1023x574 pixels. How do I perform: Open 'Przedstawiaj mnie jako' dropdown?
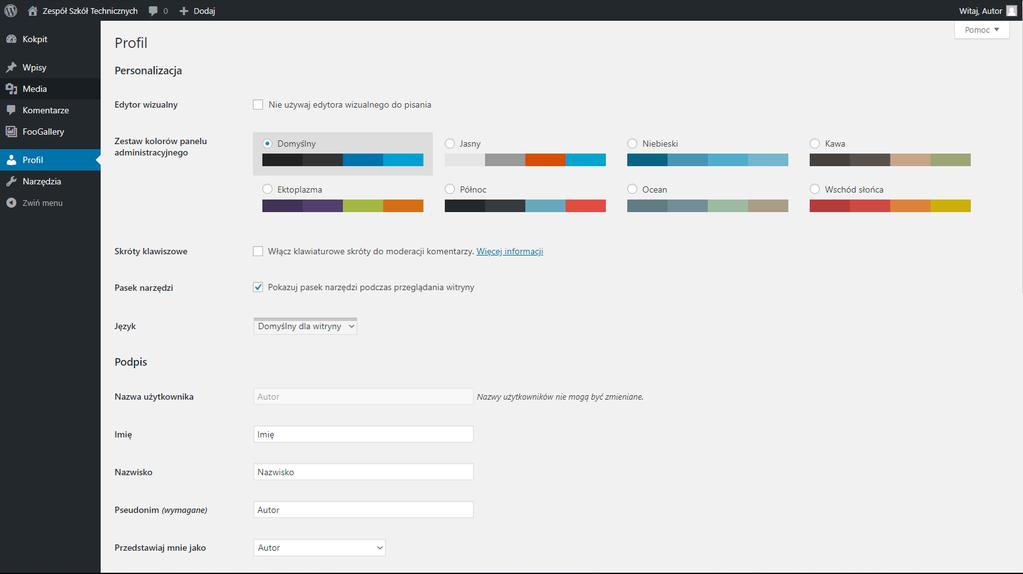point(319,548)
